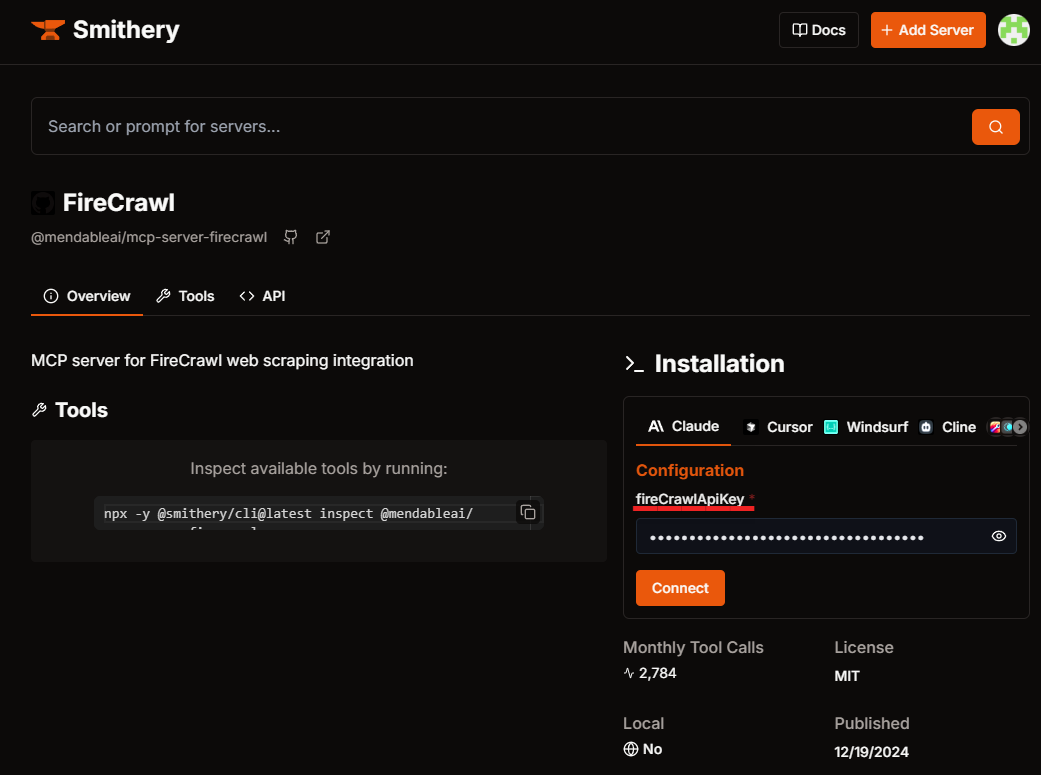Show more client tabs with arrow
The image size is (1041, 775).
[x=1020, y=427]
